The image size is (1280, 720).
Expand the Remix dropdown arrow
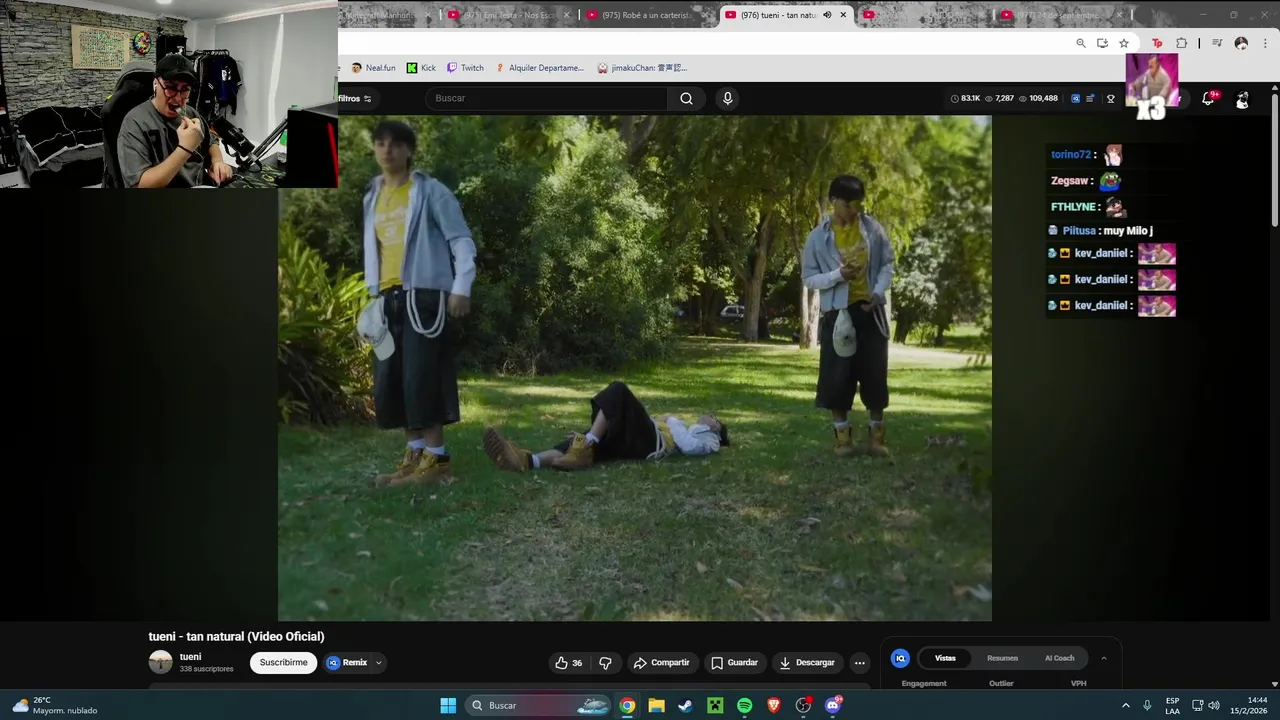[378, 663]
